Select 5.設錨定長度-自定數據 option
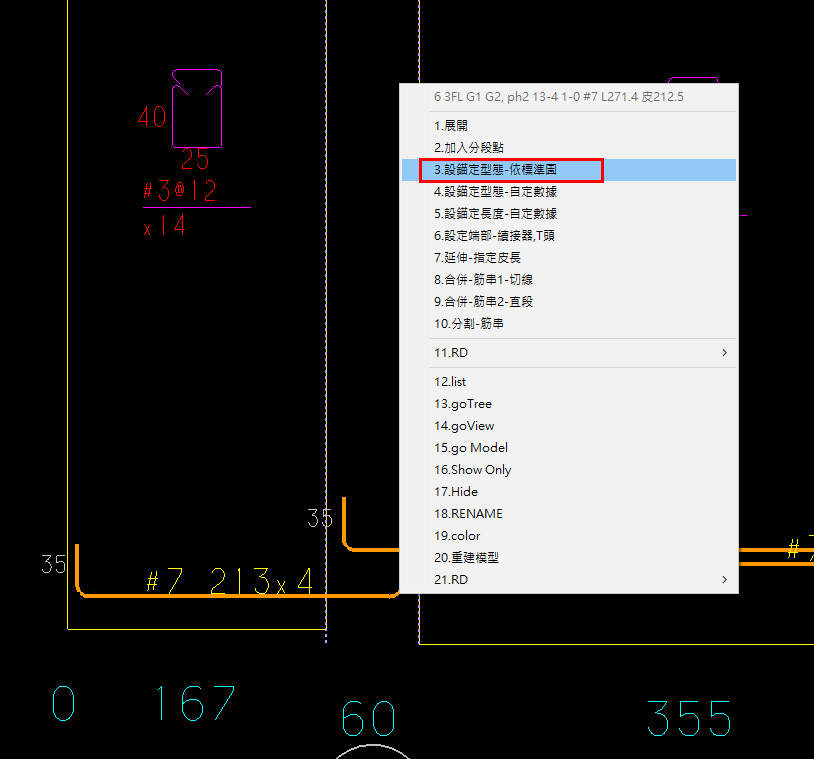Viewport: 814px width, 759px height. (x=568, y=213)
